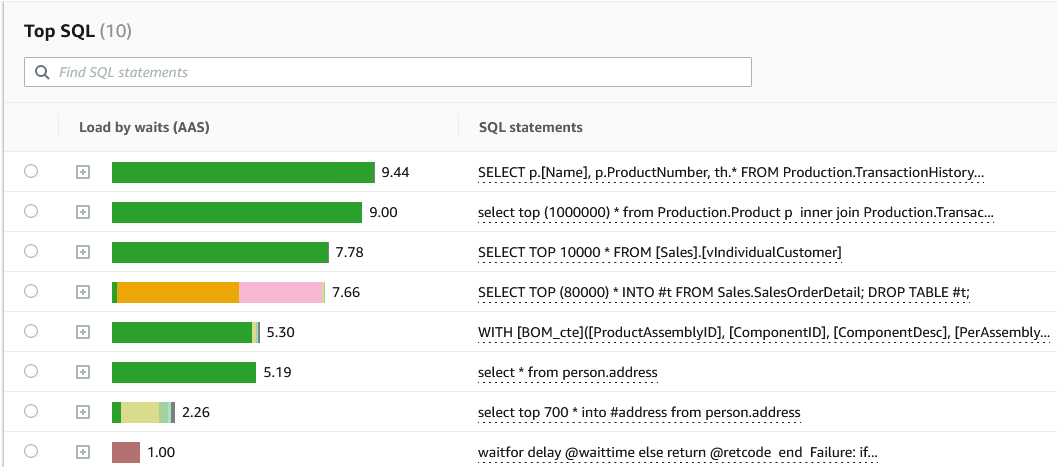Viewport: 1057px width, 467px height.
Task: Click the Load by waits (AAS) column header
Action: pos(144,127)
